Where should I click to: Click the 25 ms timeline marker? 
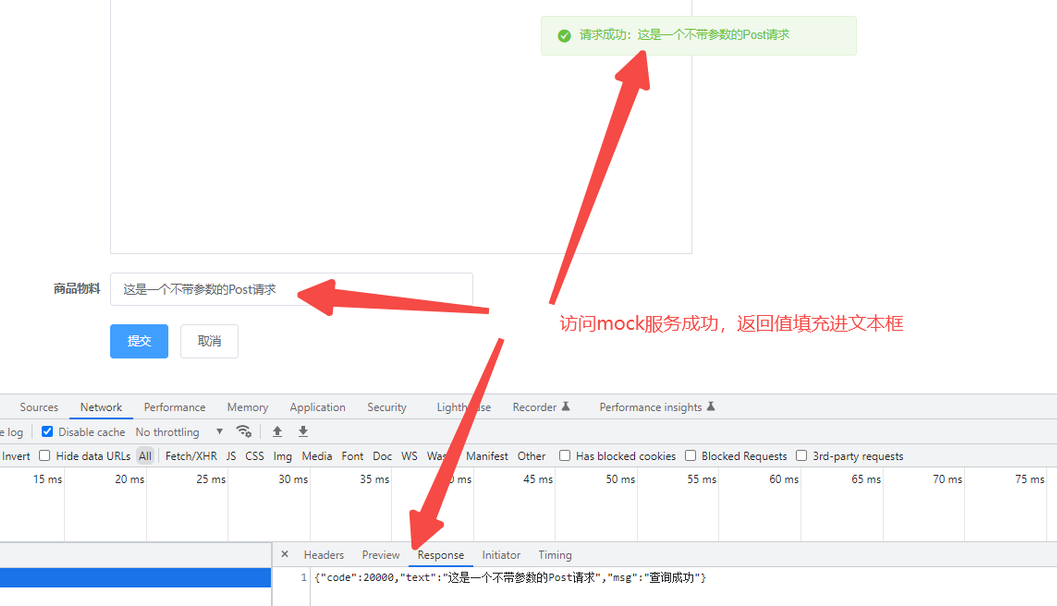(x=211, y=479)
